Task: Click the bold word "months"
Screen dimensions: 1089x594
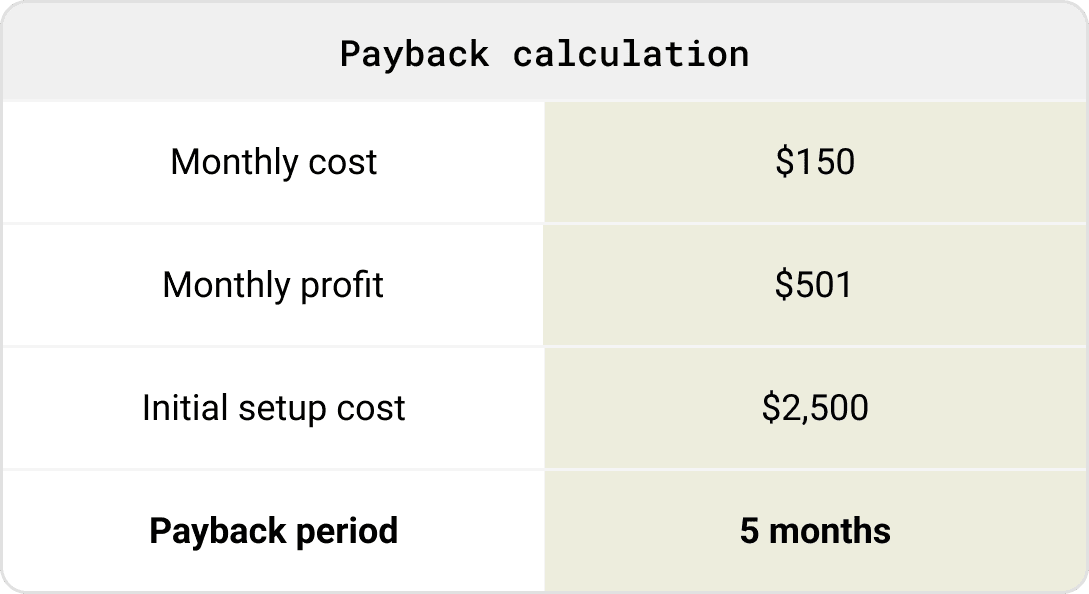Action: pyautogui.click(x=829, y=531)
